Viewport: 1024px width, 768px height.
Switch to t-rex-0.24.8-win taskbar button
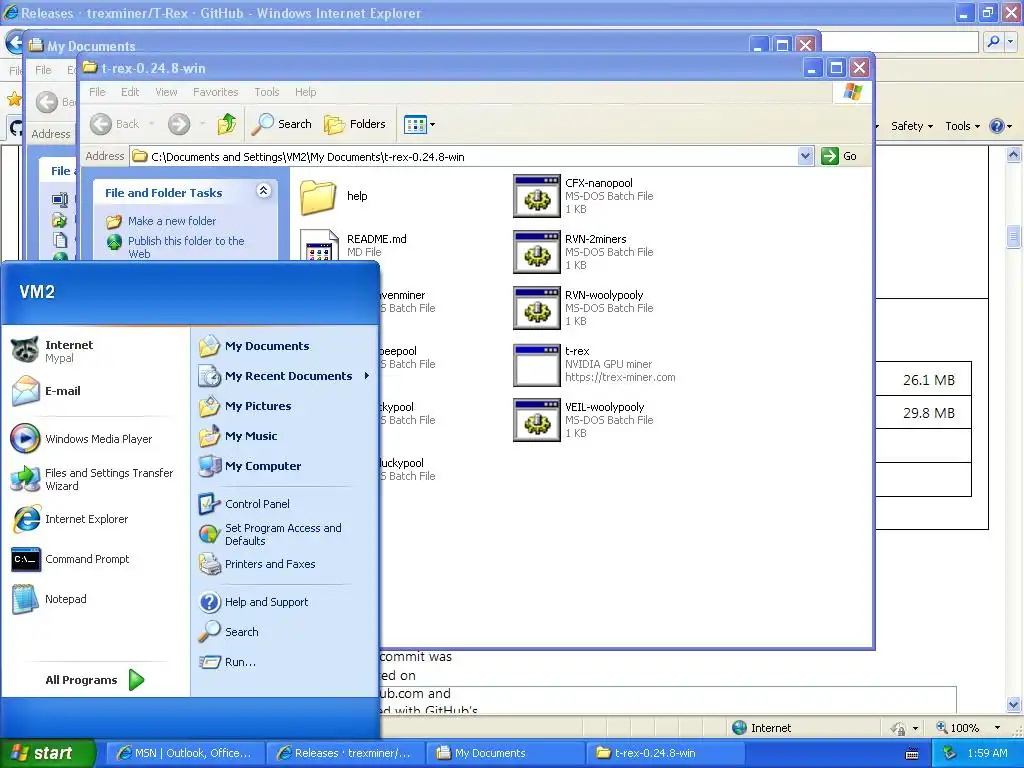(665, 753)
